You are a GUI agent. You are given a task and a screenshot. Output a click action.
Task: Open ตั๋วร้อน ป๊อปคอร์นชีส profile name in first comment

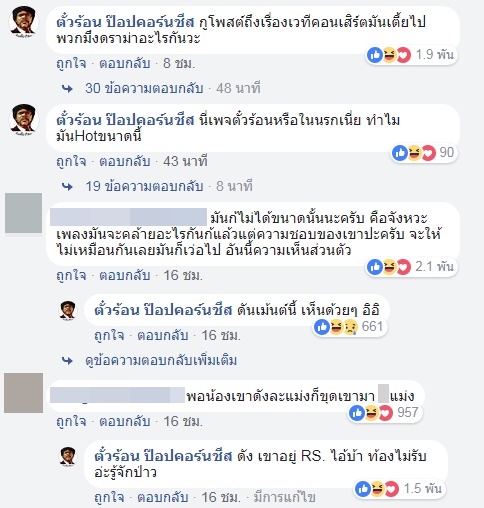click(x=125, y=22)
